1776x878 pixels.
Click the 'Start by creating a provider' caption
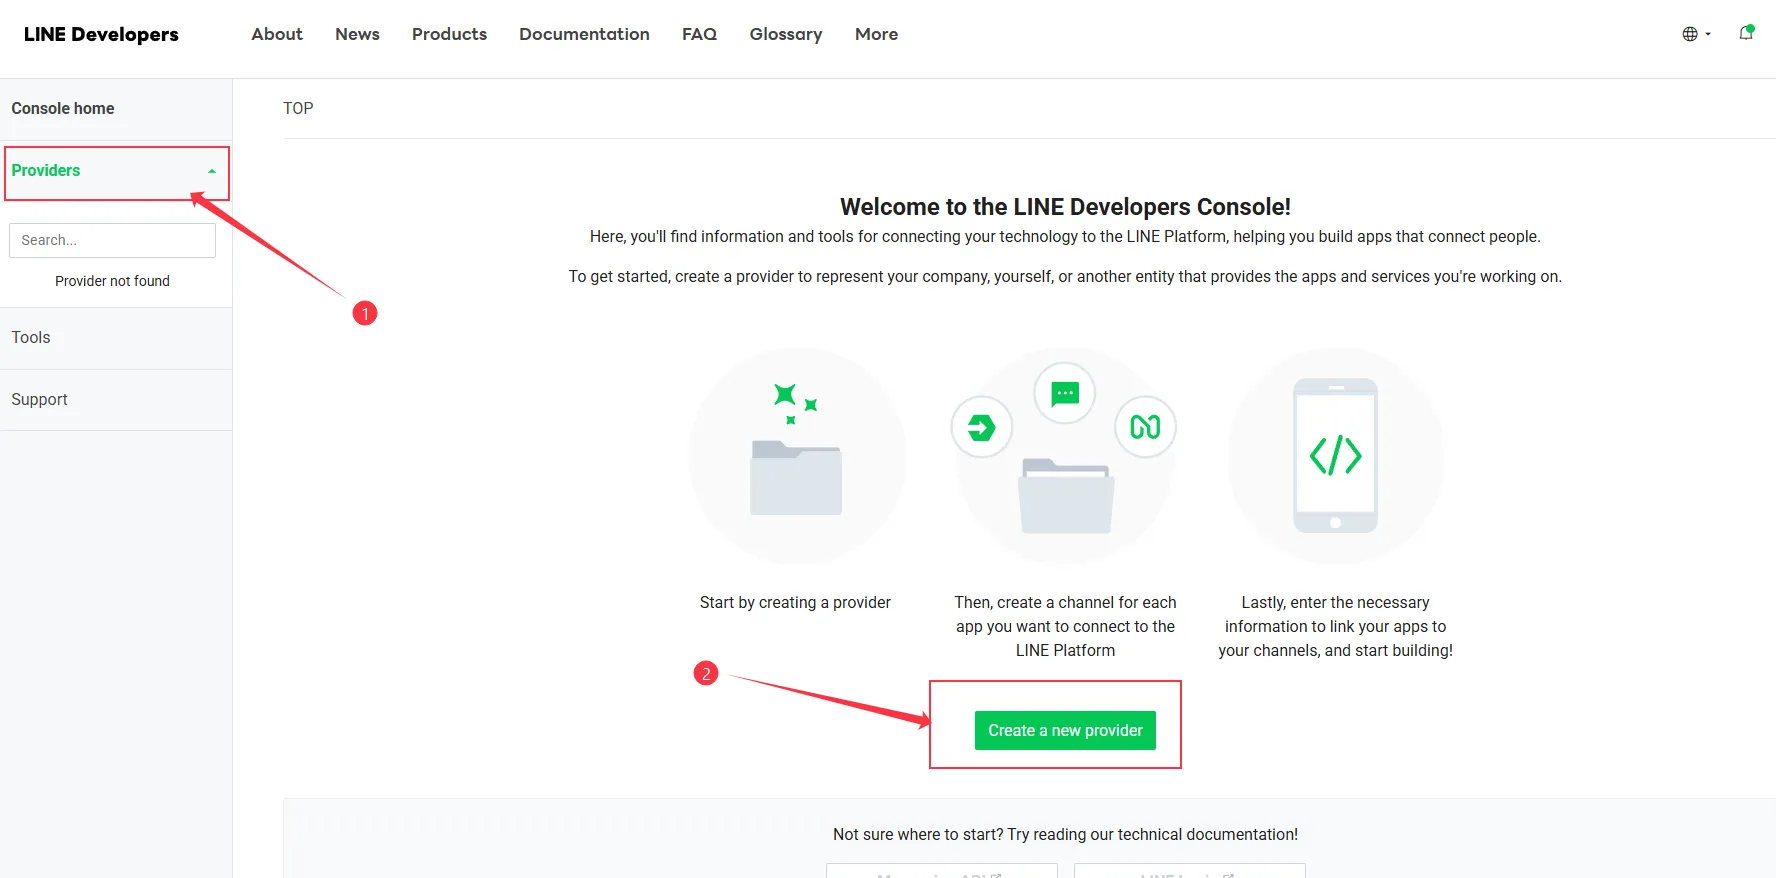(795, 602)
